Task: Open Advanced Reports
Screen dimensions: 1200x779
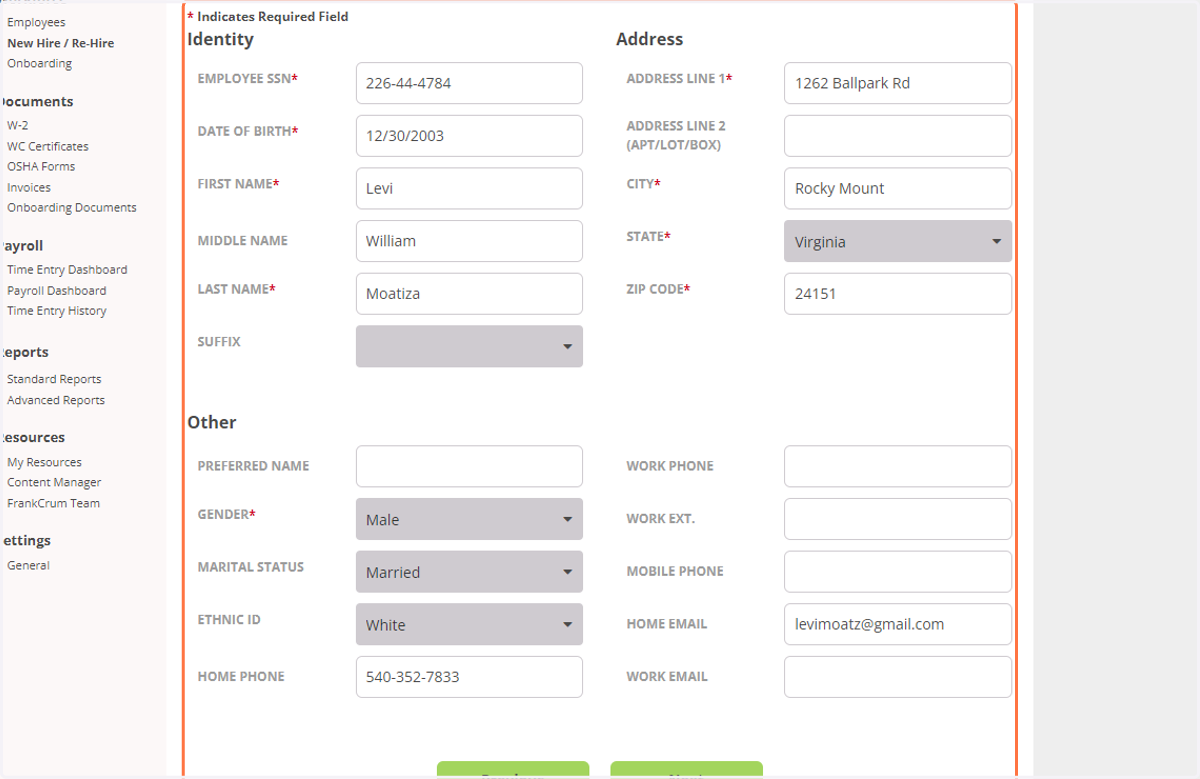Action: click(55, 400)
